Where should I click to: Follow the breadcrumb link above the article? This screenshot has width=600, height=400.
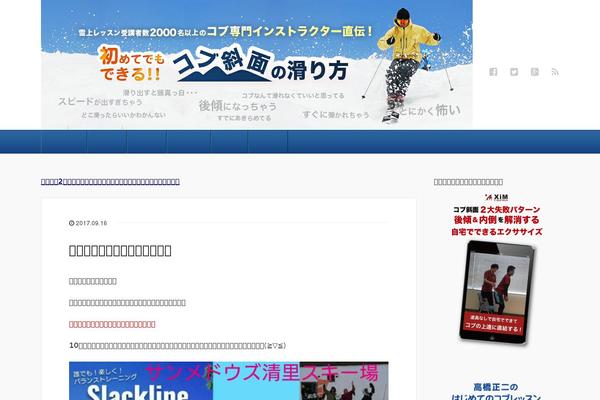(x=110, y=181)
